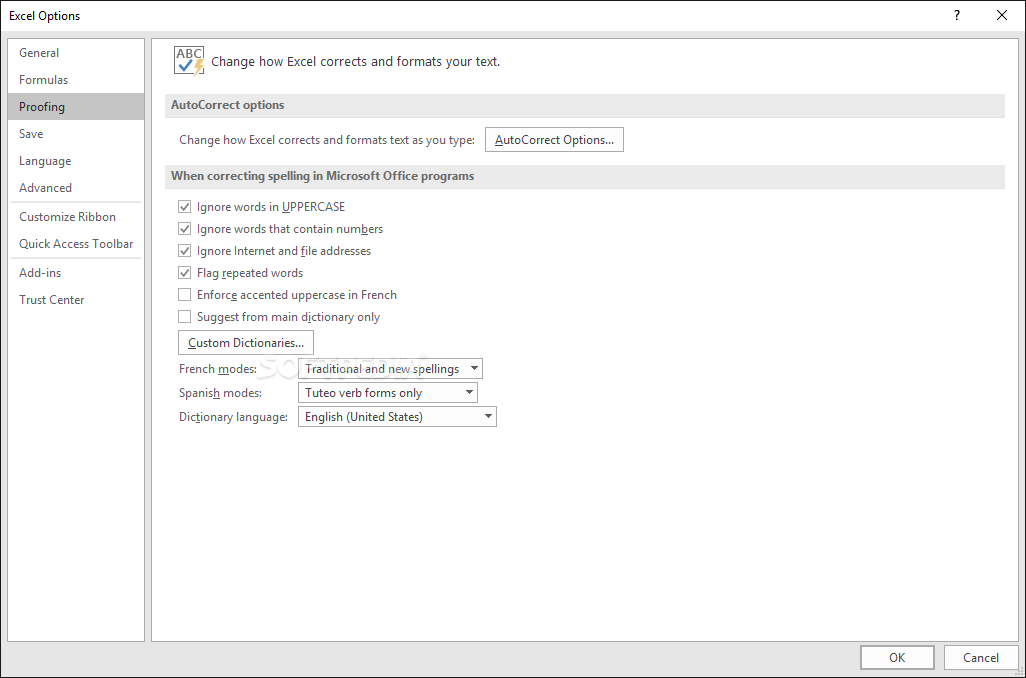Select the Proofing category
The width and height of the screenshot is (1026, 678).
click(76, 107)
